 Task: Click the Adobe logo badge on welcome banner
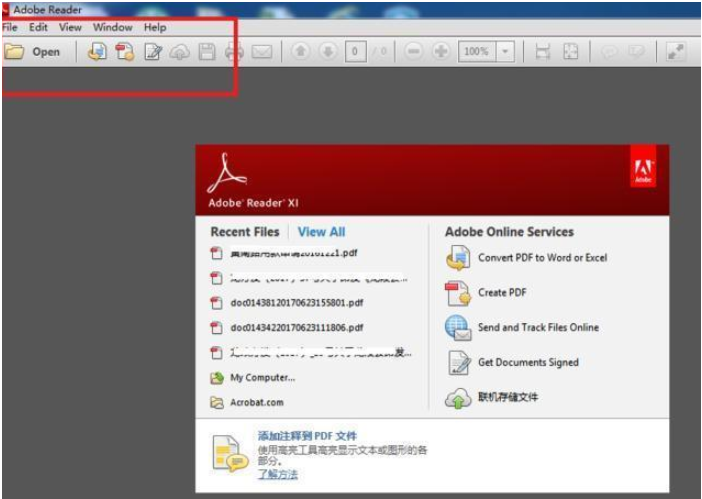pyautogui.click(x=643, y=167)
